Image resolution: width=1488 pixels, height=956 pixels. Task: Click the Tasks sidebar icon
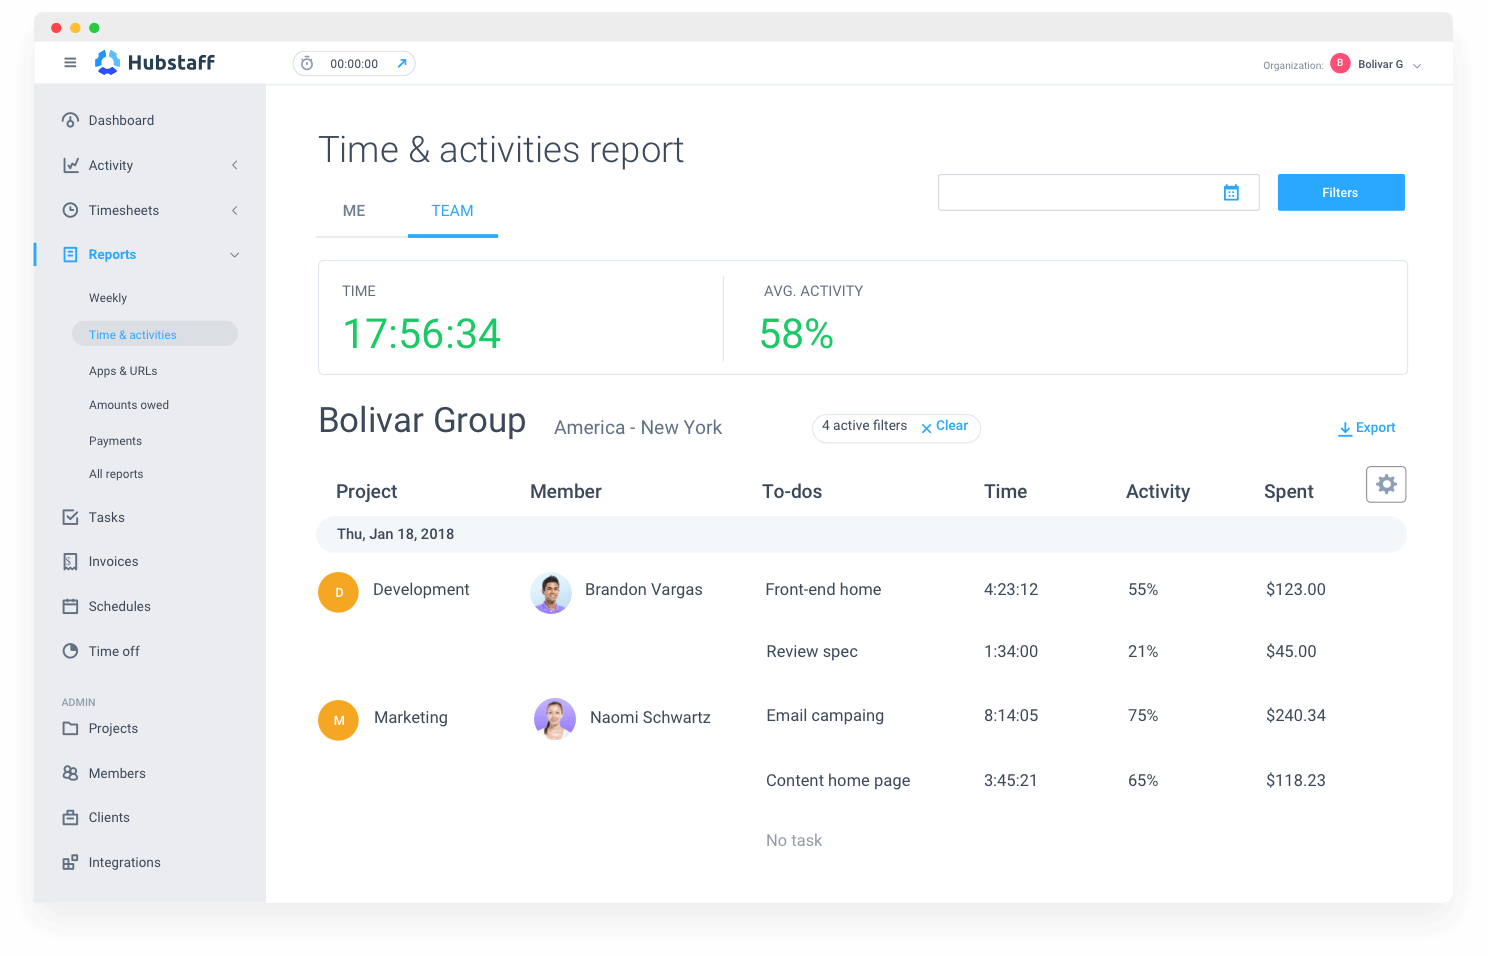tap(70, 517)
